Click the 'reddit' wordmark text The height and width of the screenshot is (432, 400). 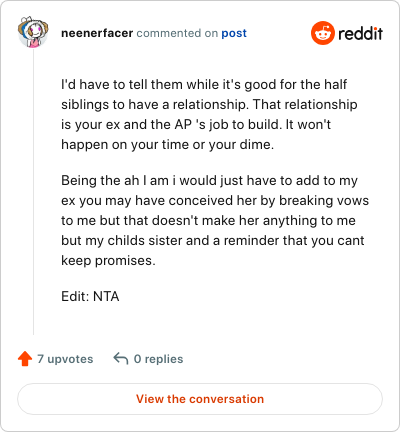coord(360,33)
